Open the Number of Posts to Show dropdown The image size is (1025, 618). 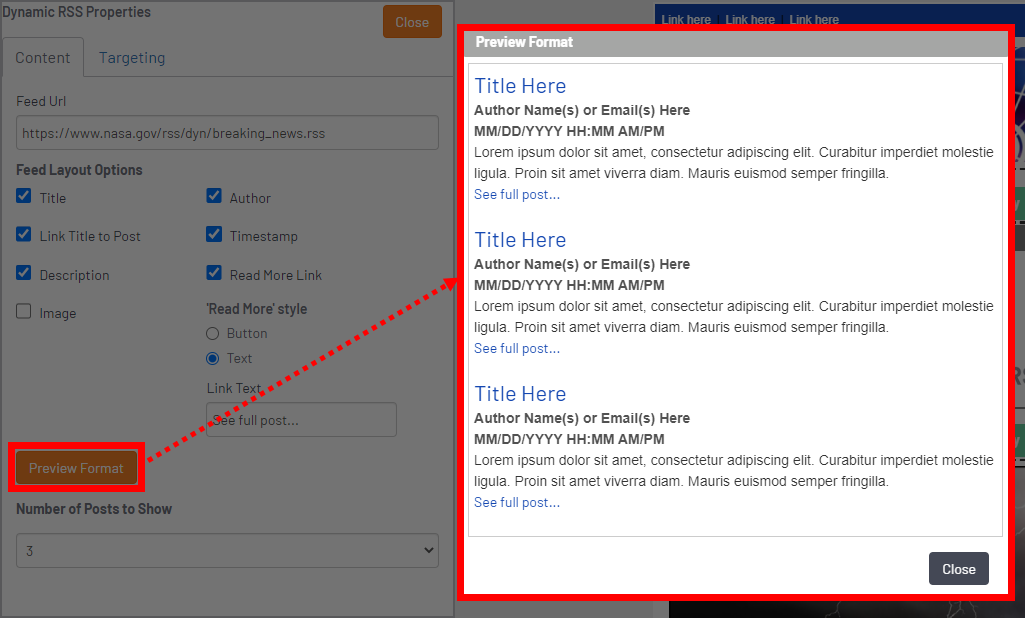(x=227, y=550)
